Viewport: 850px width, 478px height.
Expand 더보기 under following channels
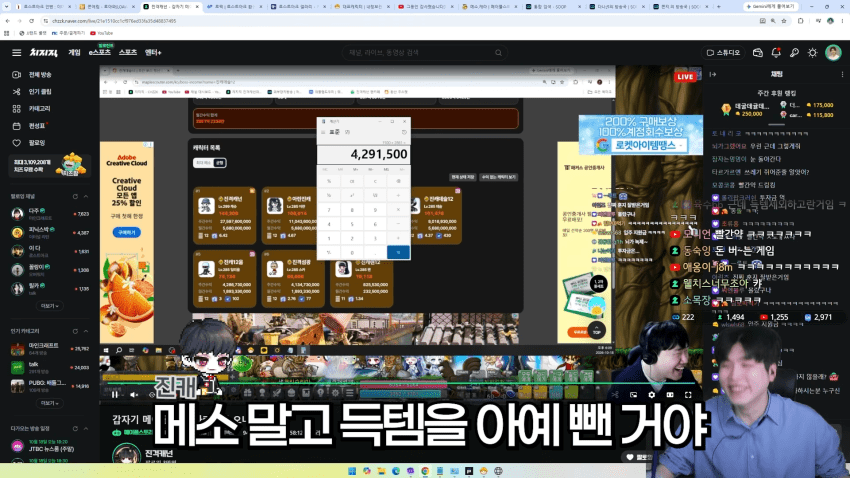click(49, 306)
